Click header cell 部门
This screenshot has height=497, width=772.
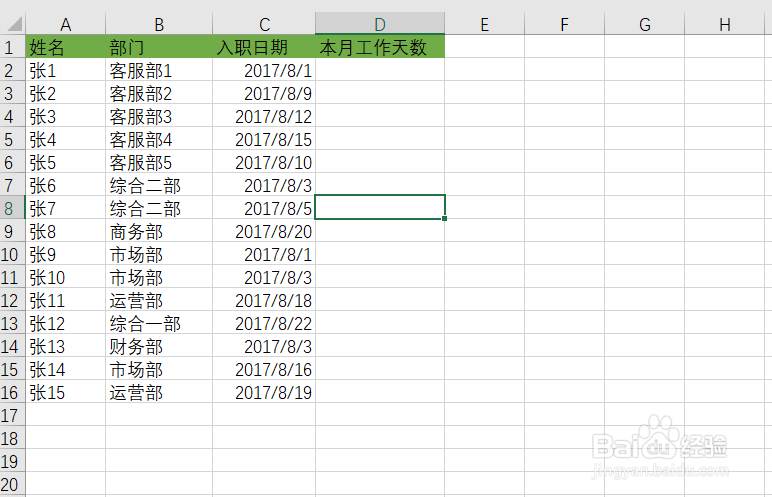point(159,47)
